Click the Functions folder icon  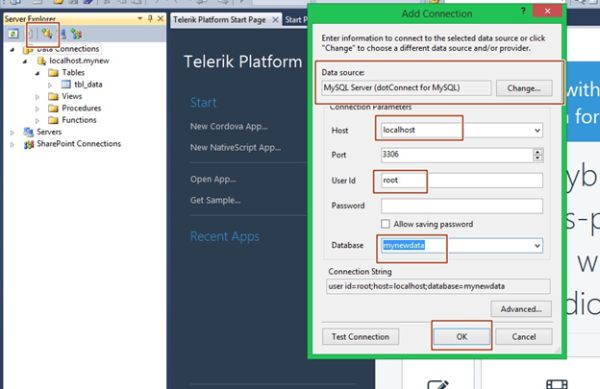(x=53, y=120)
